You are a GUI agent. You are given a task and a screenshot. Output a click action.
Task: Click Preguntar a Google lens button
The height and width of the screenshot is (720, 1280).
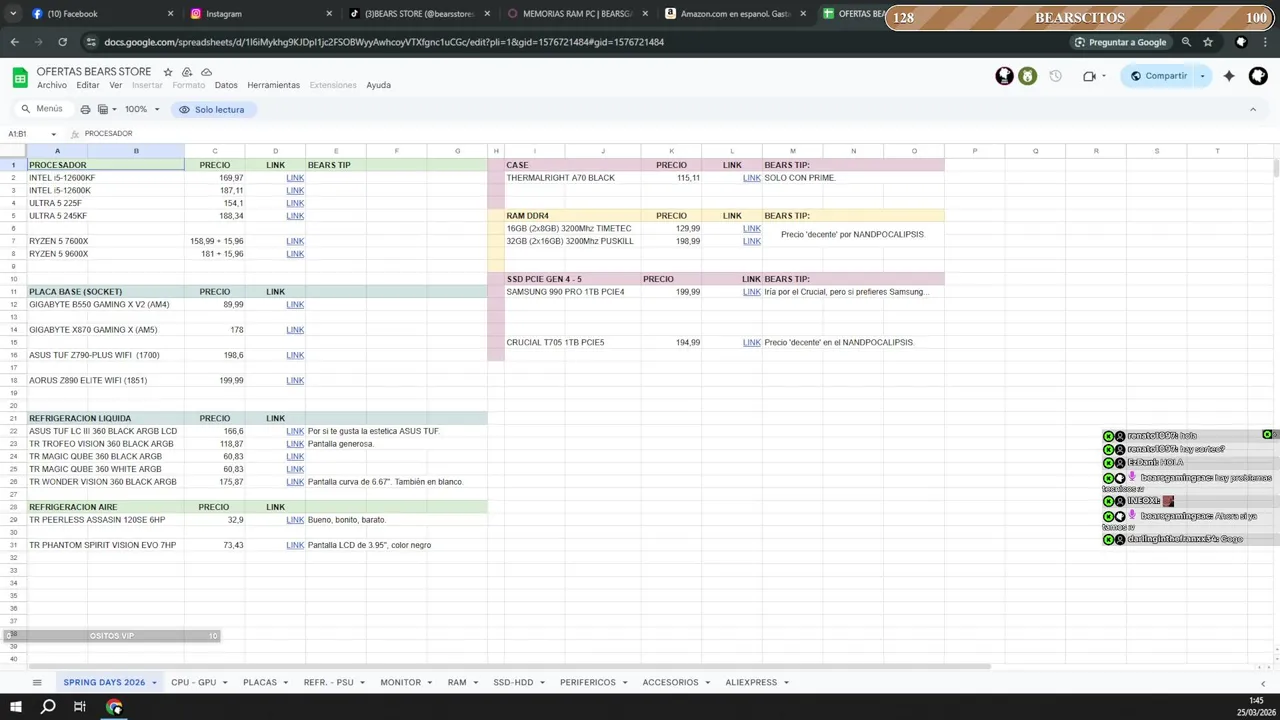click(x=1120, y=42)
